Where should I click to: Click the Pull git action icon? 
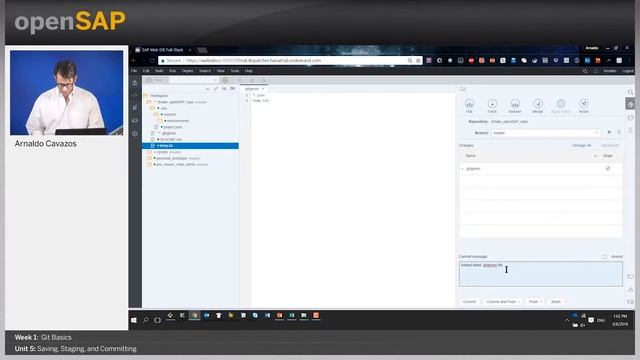pos(469,104)
